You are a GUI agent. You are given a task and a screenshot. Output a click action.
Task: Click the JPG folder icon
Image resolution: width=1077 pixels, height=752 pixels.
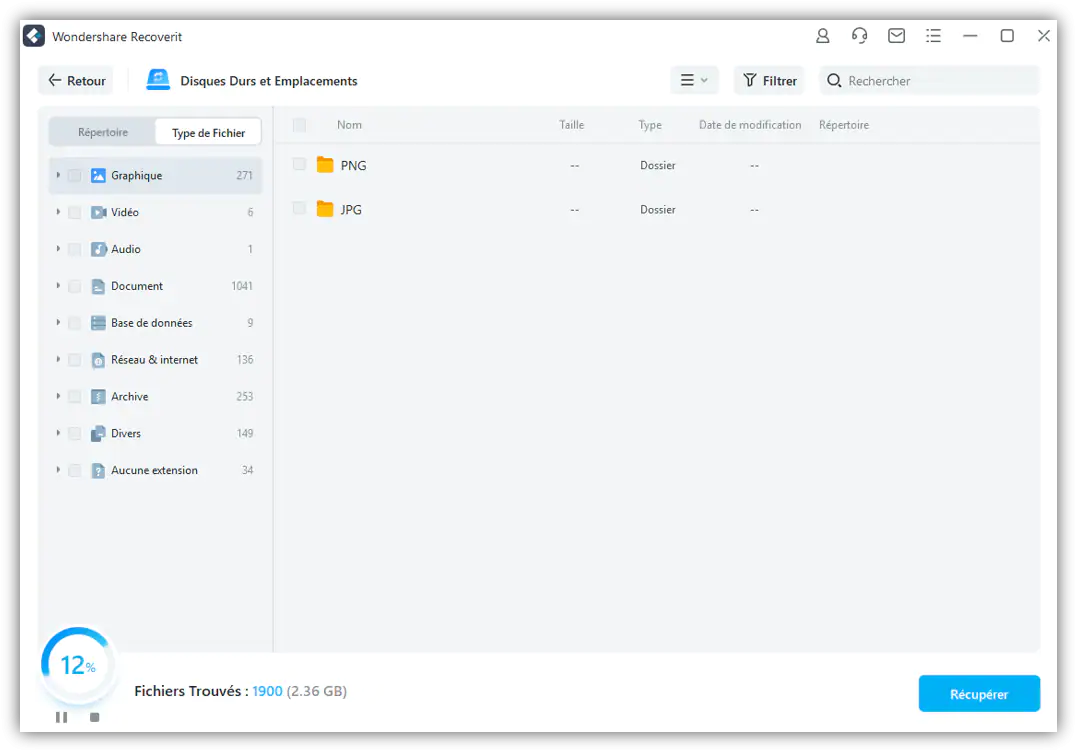click(x=325, y=209)
